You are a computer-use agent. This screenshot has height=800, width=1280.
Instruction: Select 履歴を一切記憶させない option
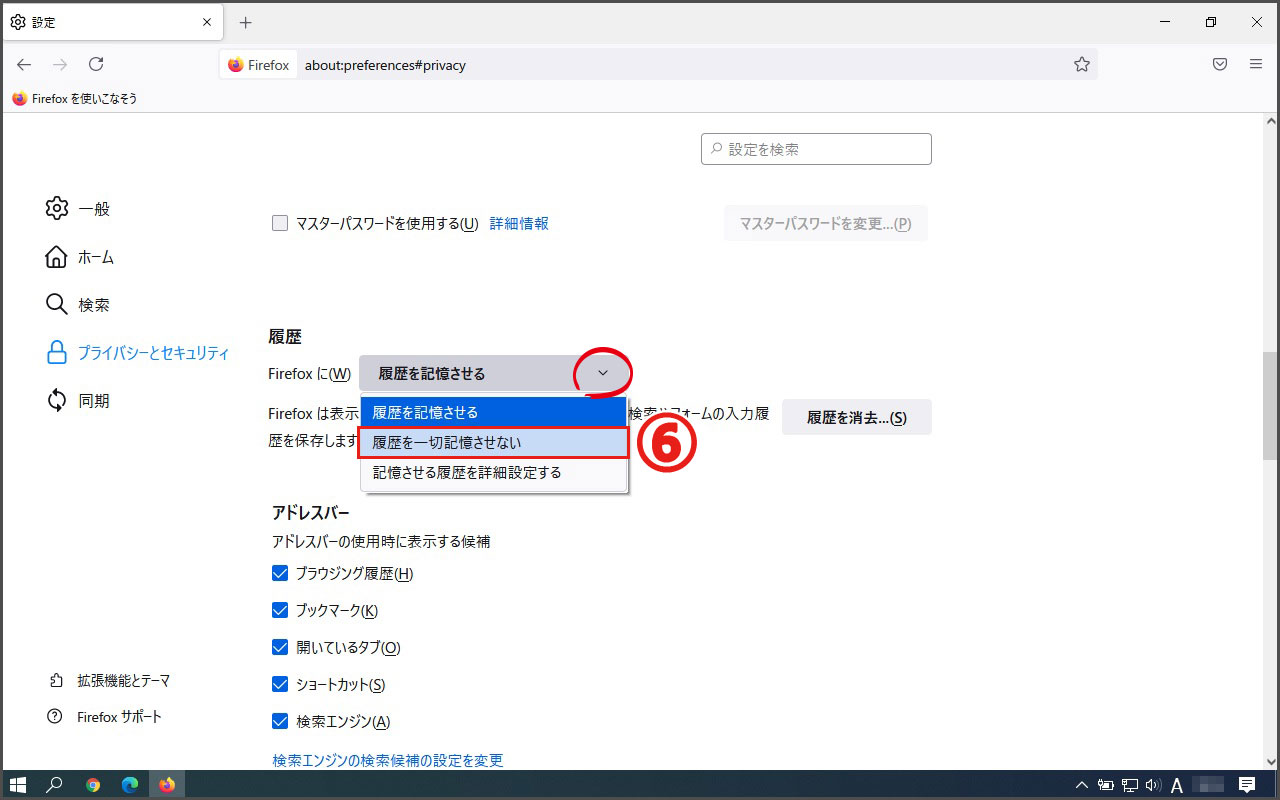(494, 442)
